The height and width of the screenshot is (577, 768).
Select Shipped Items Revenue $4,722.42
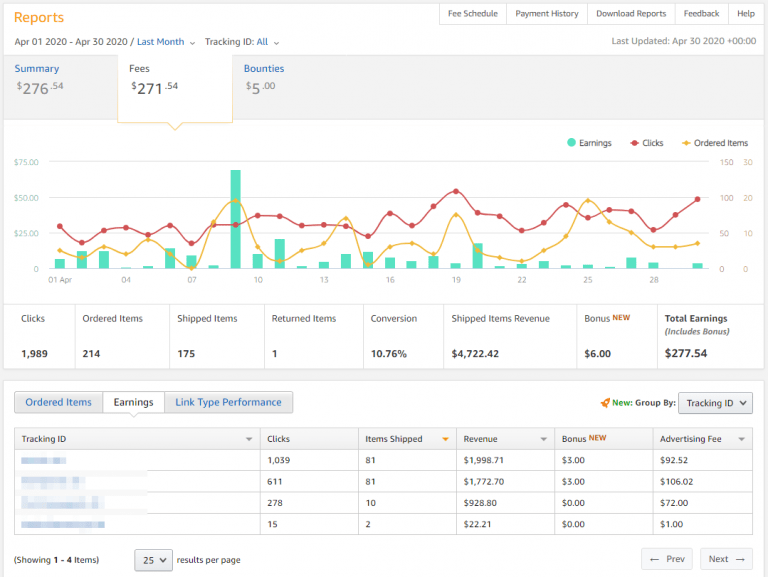pyautogui.click(x=475, y=354)
